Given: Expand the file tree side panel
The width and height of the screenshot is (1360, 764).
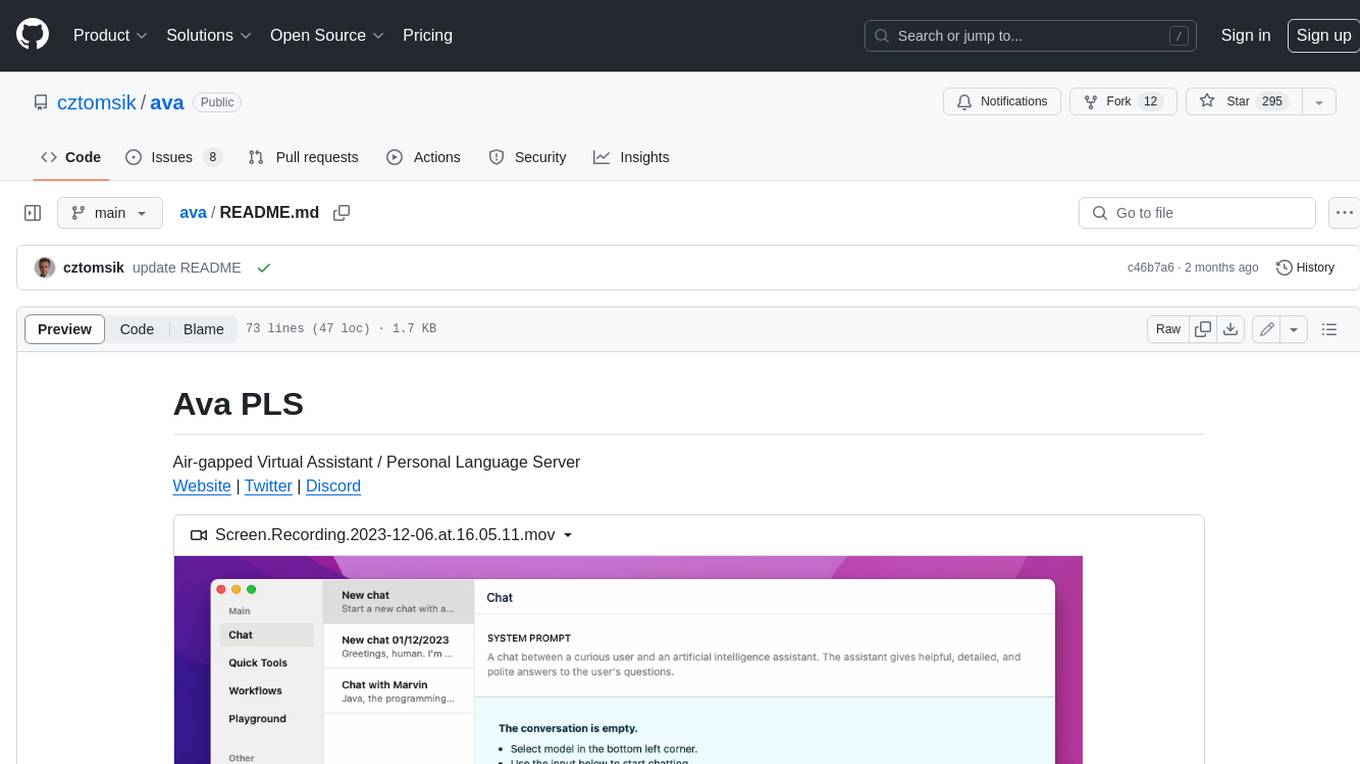Looking at the screenshot, I should click(x=32, y=213).
